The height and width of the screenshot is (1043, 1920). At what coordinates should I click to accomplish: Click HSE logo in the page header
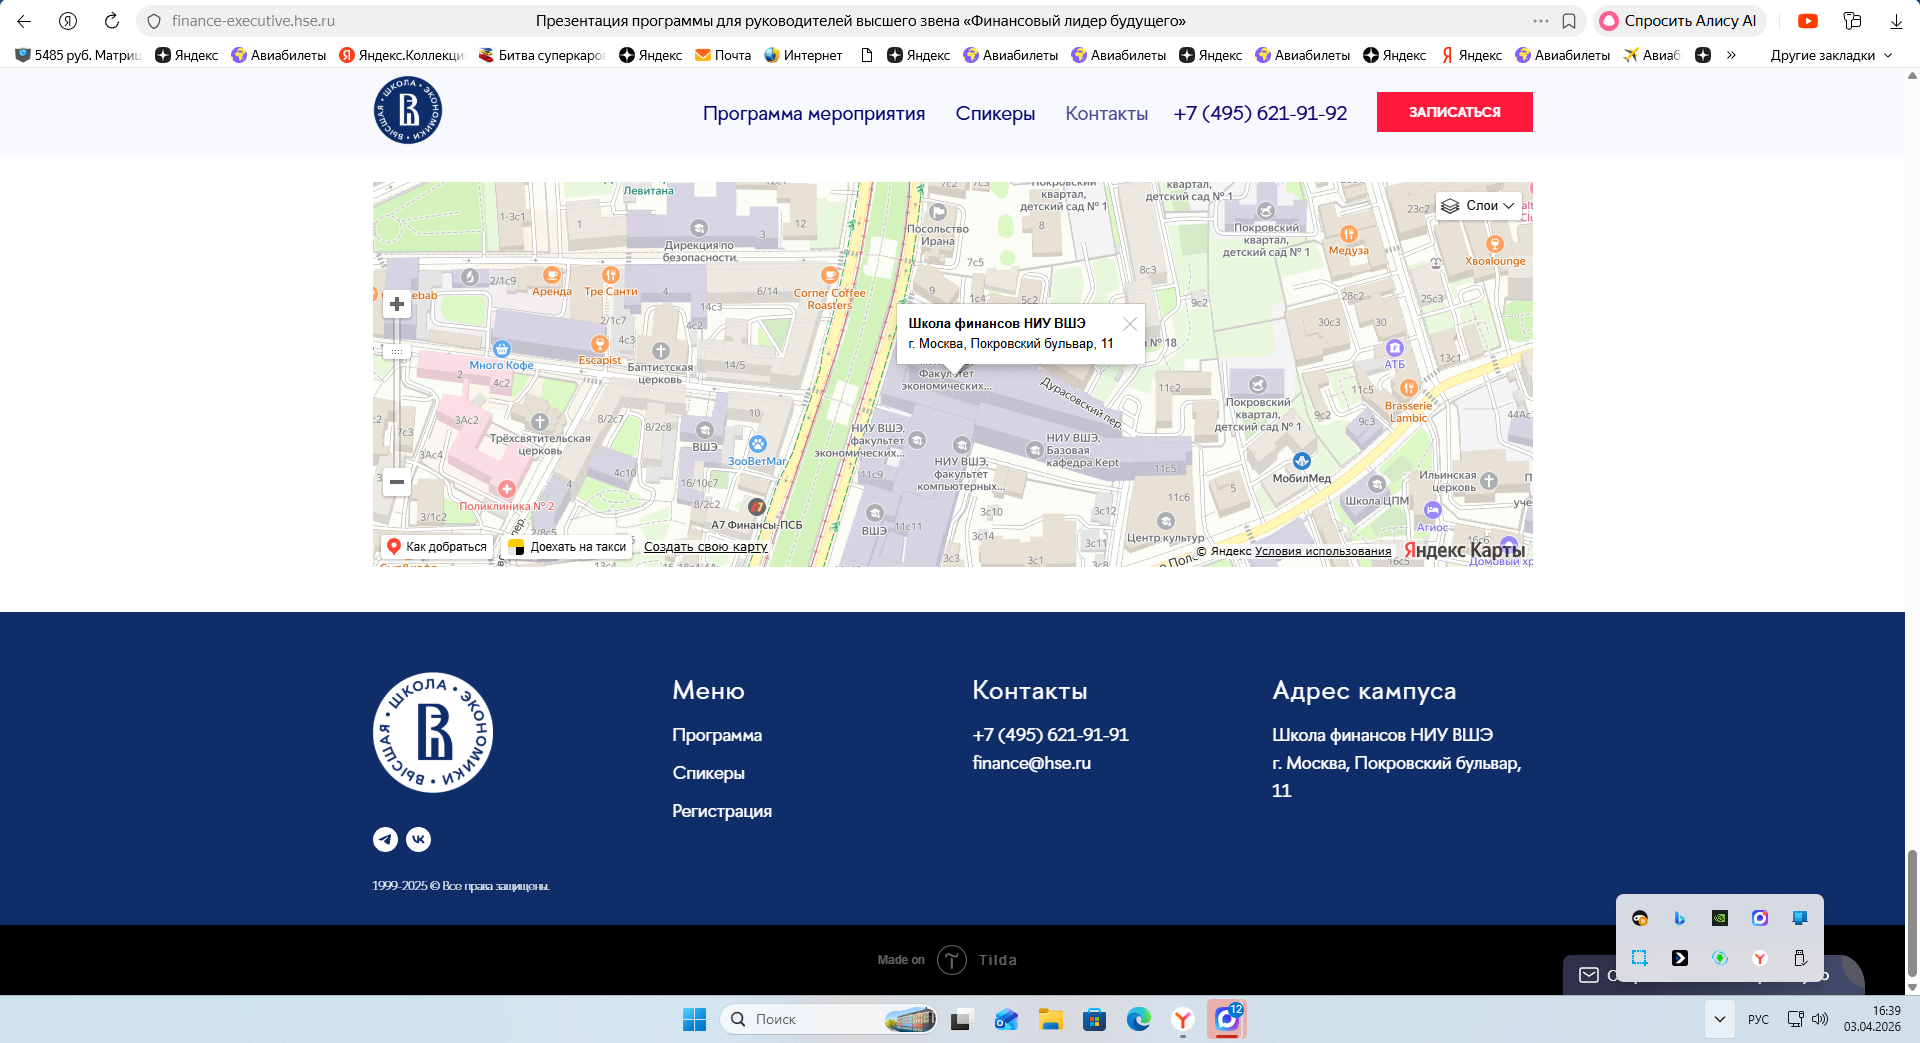[x=408, y=111]
